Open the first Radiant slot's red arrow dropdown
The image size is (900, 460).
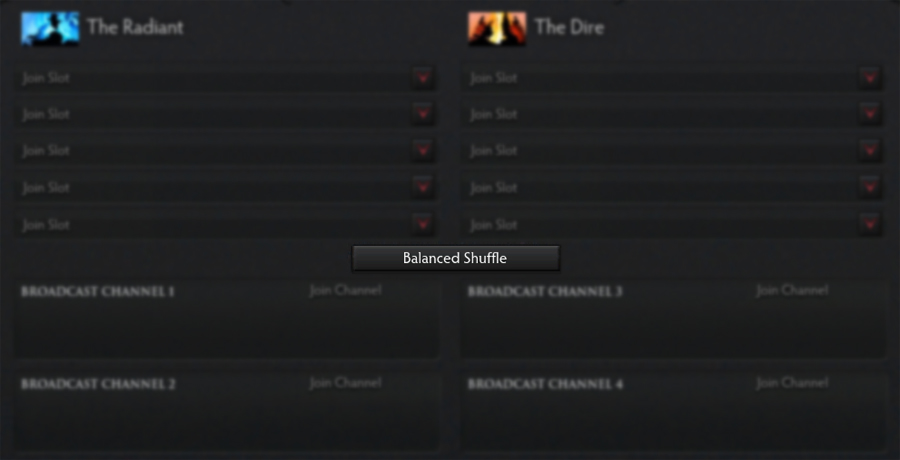pos(422,77)
